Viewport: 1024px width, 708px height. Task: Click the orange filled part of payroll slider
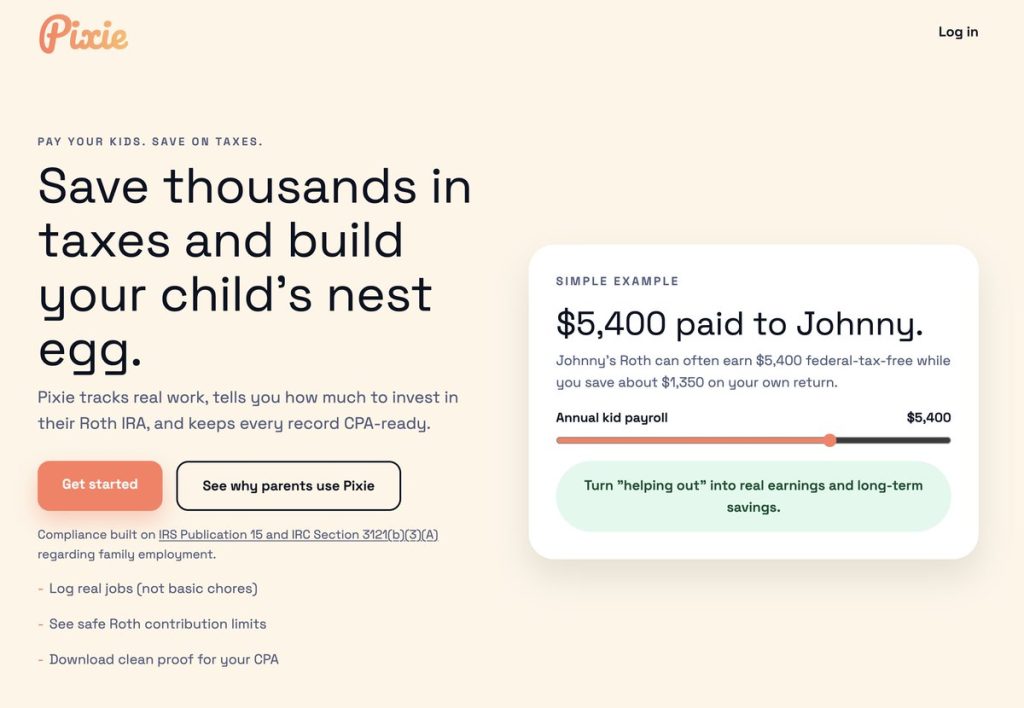click(690, 440)
